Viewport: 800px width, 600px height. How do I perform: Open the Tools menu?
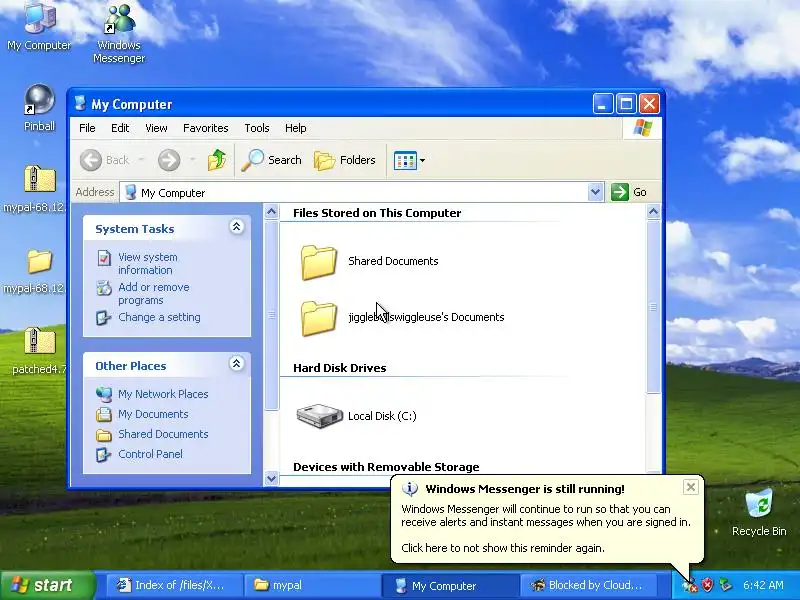tap(257, 128)
